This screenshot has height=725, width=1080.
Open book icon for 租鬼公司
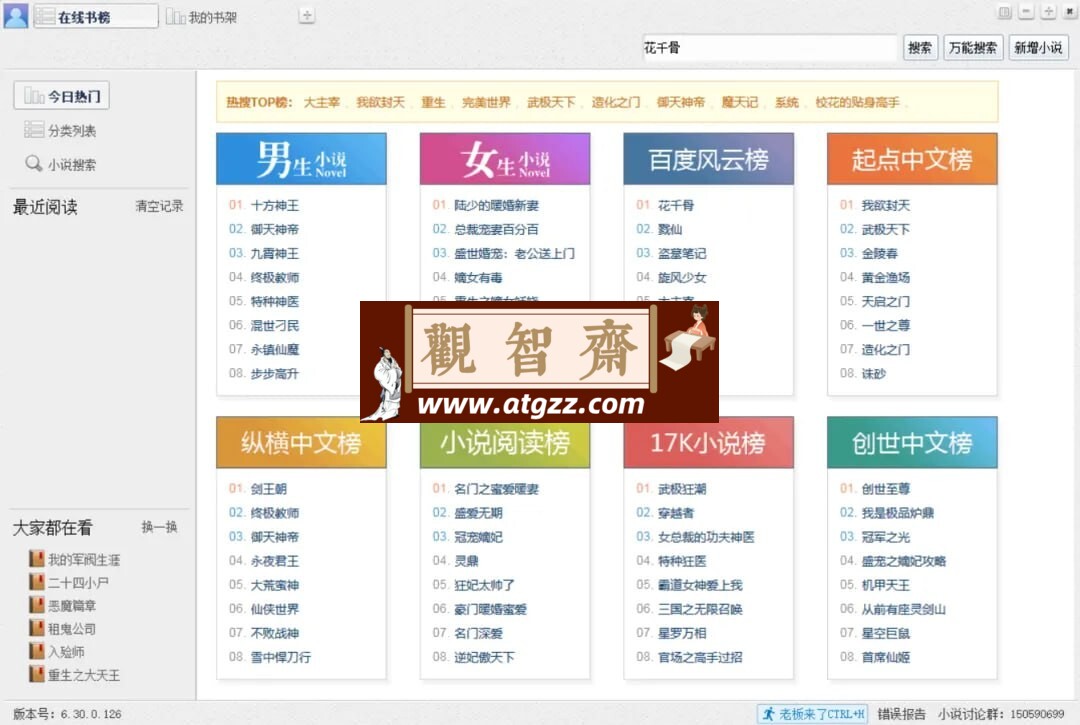pyautogui.click(x=37, y=628)
